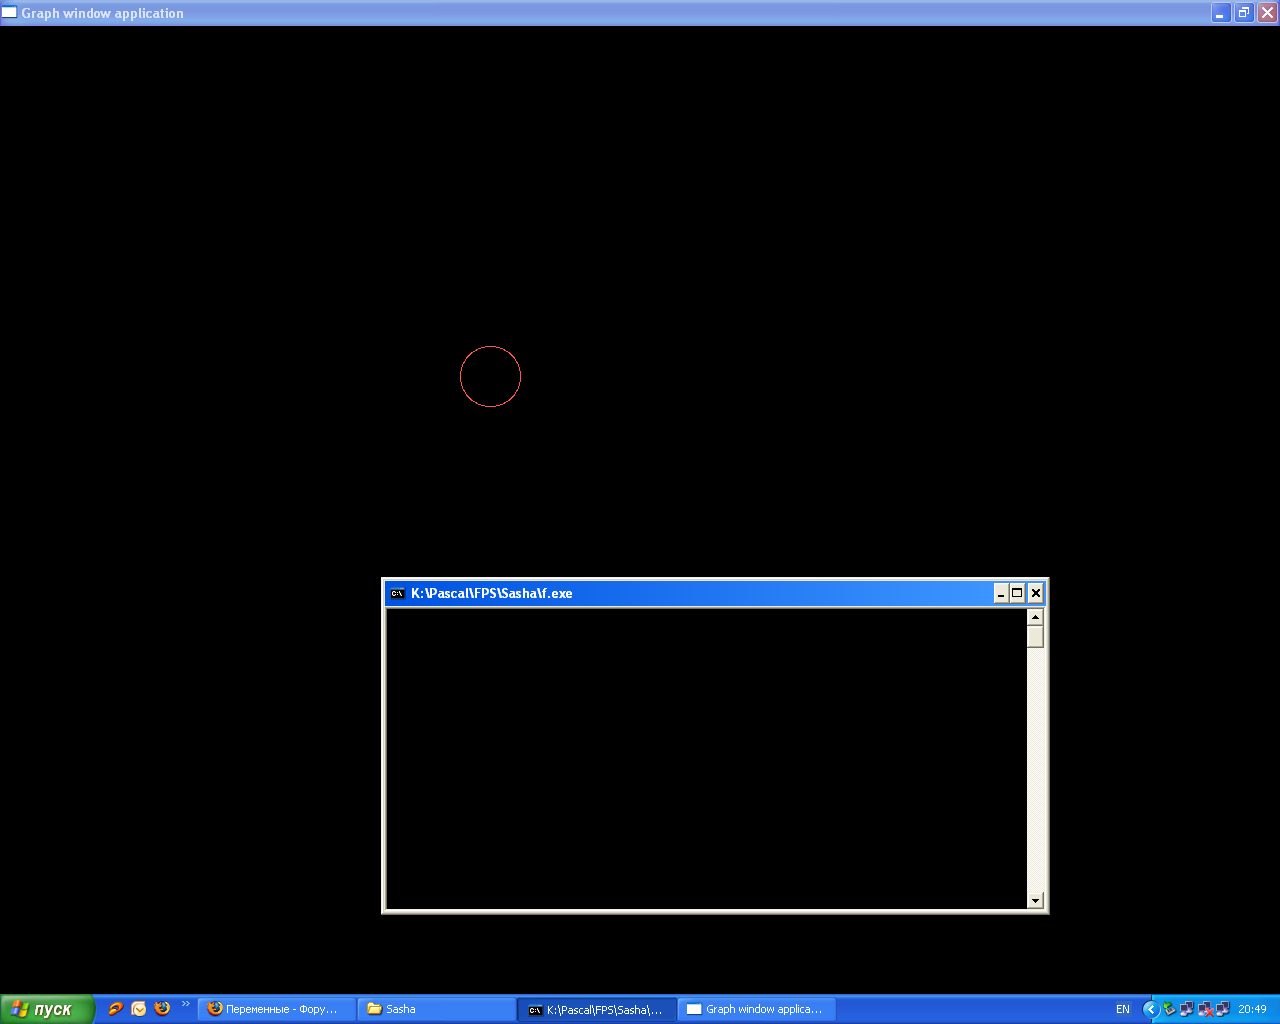Open the clock-like quick launch icon

coord(139,1009)
